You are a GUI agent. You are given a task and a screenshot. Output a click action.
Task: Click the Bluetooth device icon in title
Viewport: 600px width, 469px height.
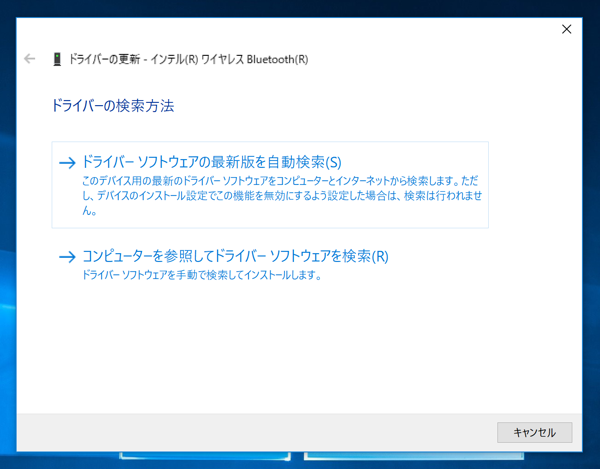(57, 59)
